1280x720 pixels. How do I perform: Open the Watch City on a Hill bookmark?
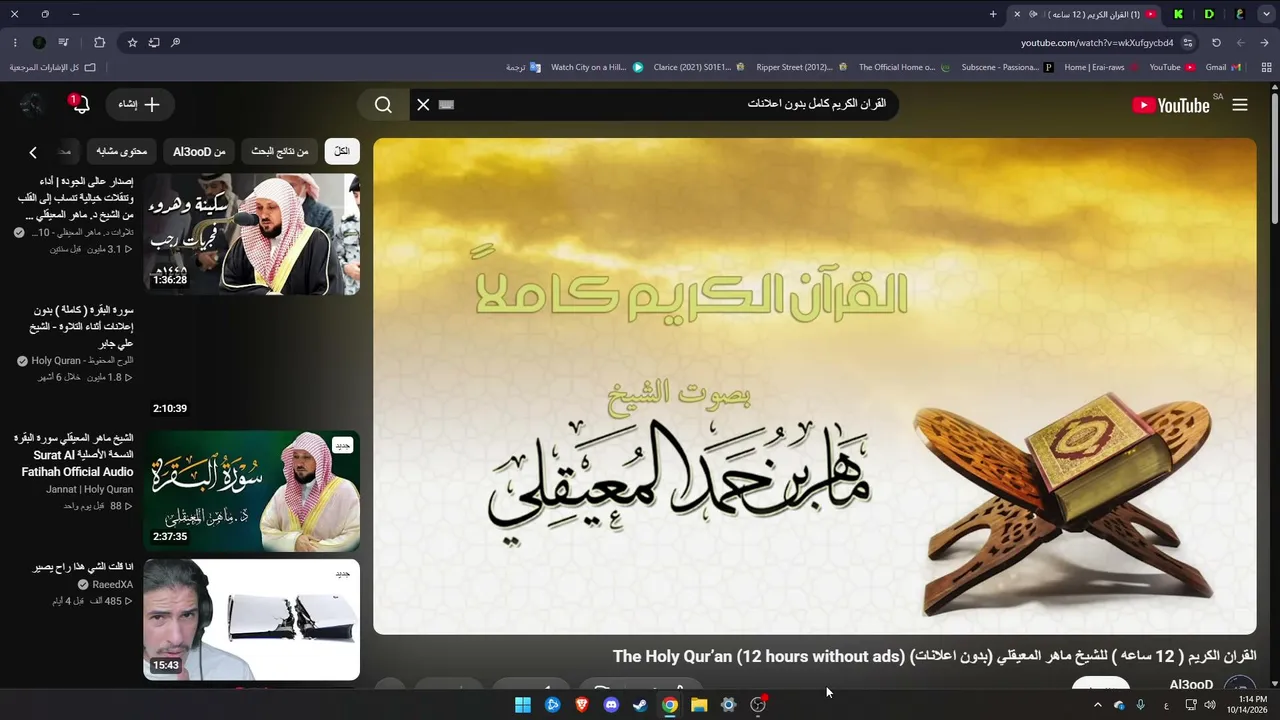click(x=597, y=67)
